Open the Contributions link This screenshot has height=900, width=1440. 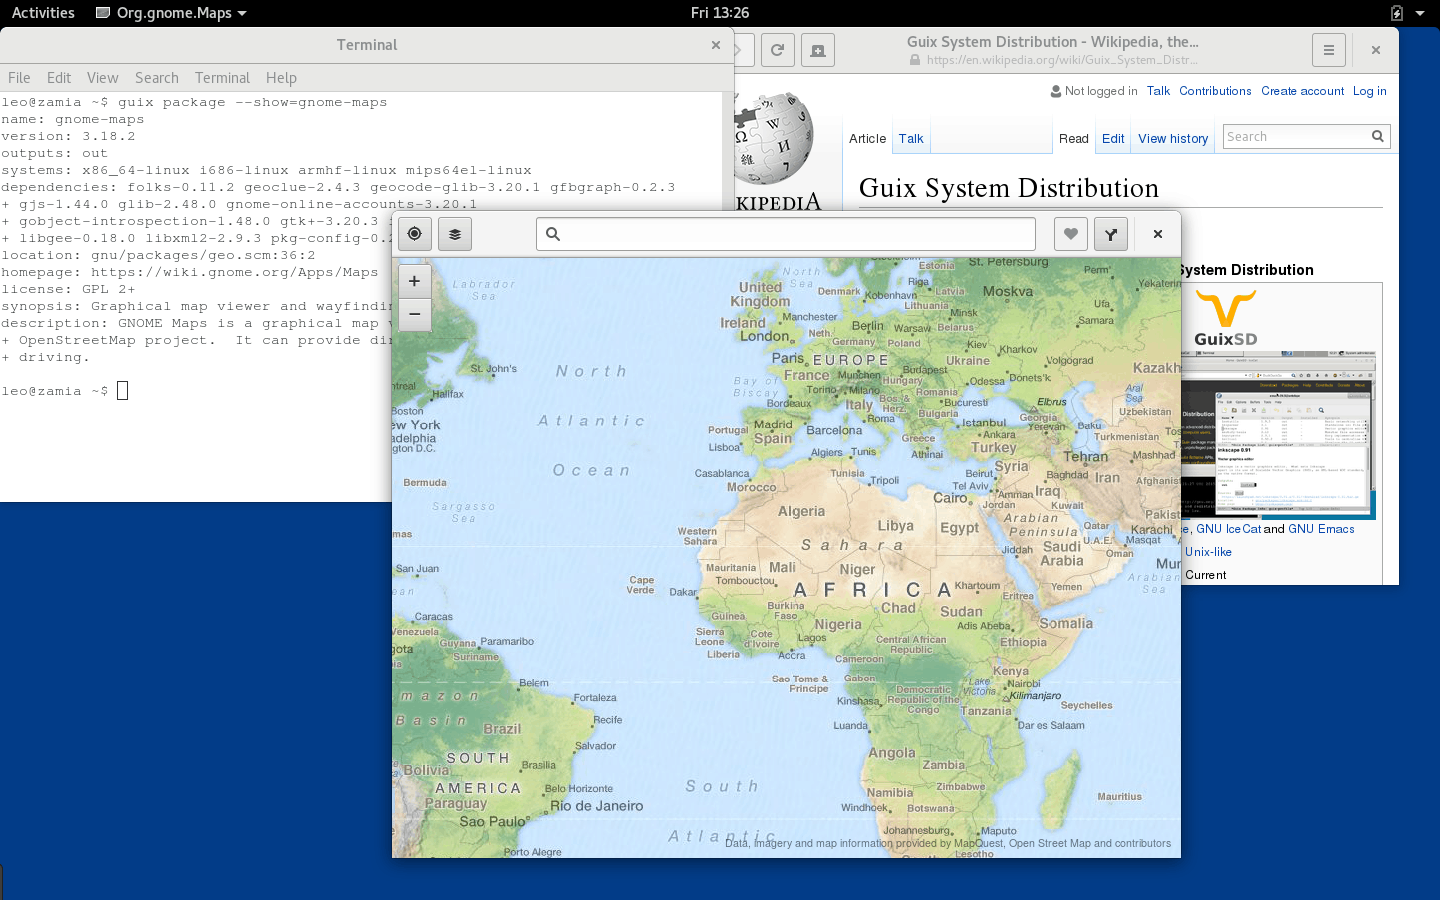(1215, 91)
